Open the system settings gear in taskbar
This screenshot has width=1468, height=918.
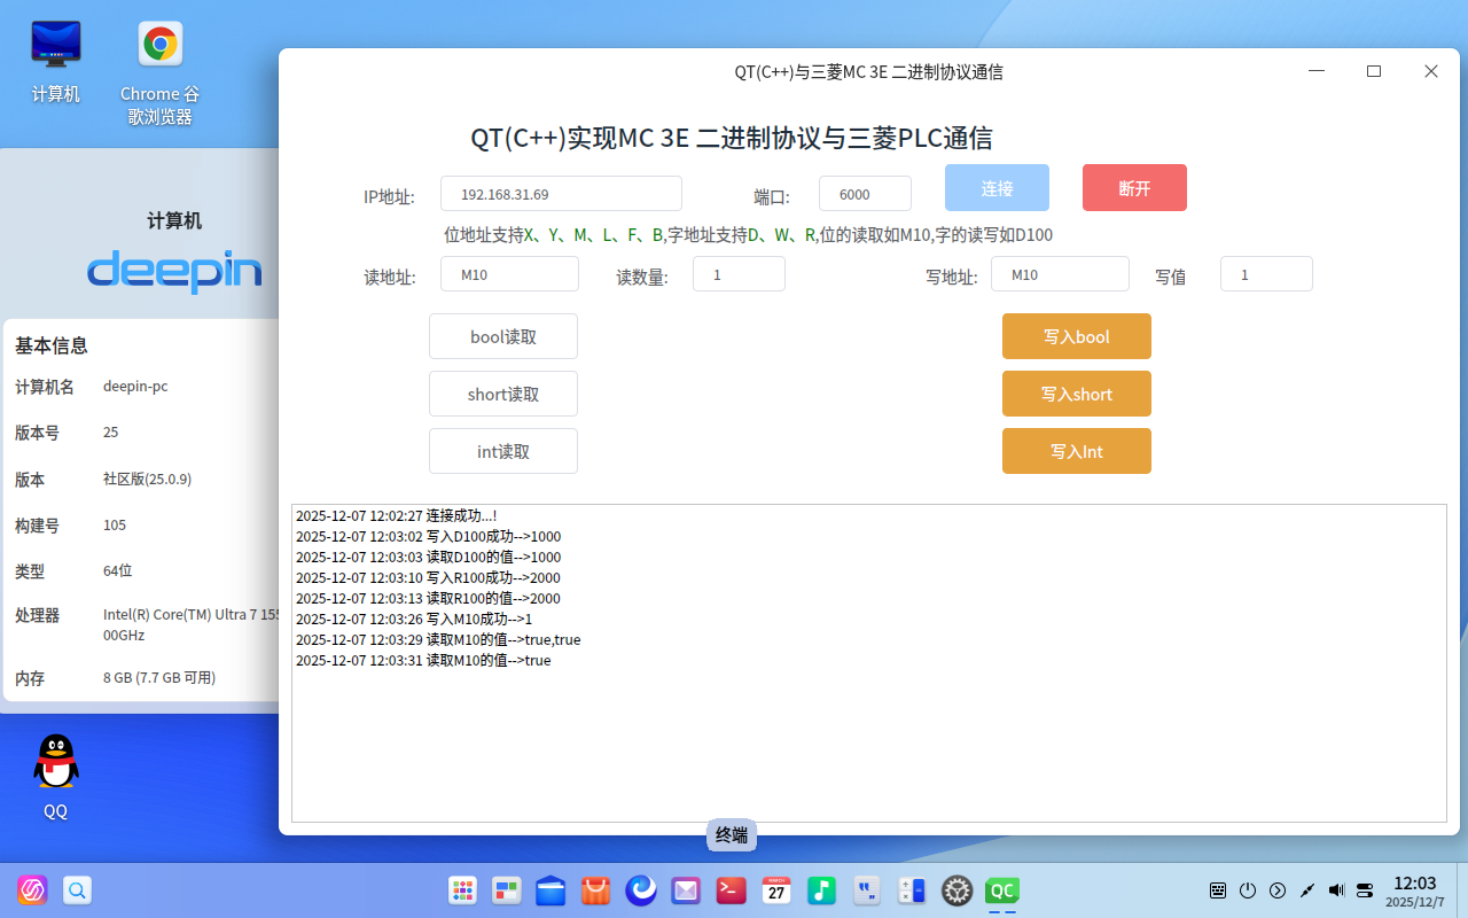pyautogui.click(x=957, y=890)
